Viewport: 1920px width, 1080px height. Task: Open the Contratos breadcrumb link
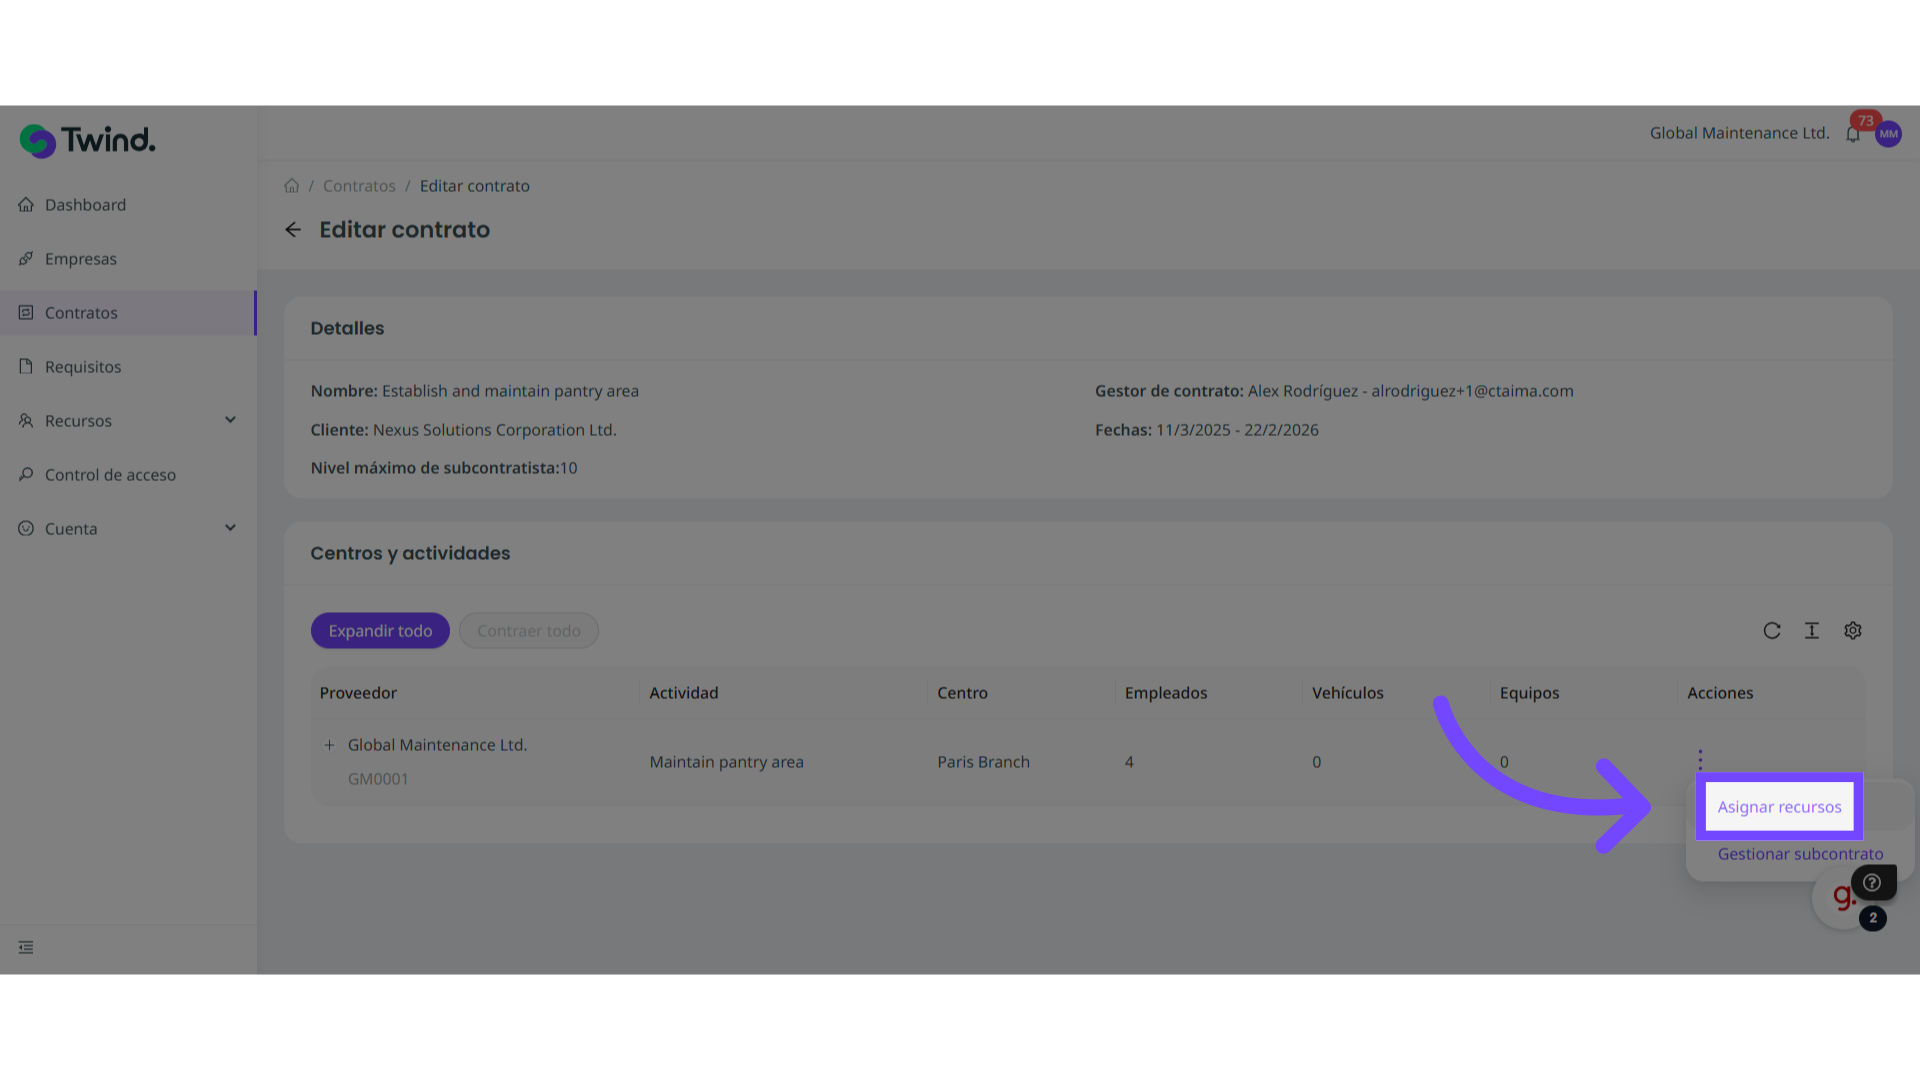pos(359,186)
